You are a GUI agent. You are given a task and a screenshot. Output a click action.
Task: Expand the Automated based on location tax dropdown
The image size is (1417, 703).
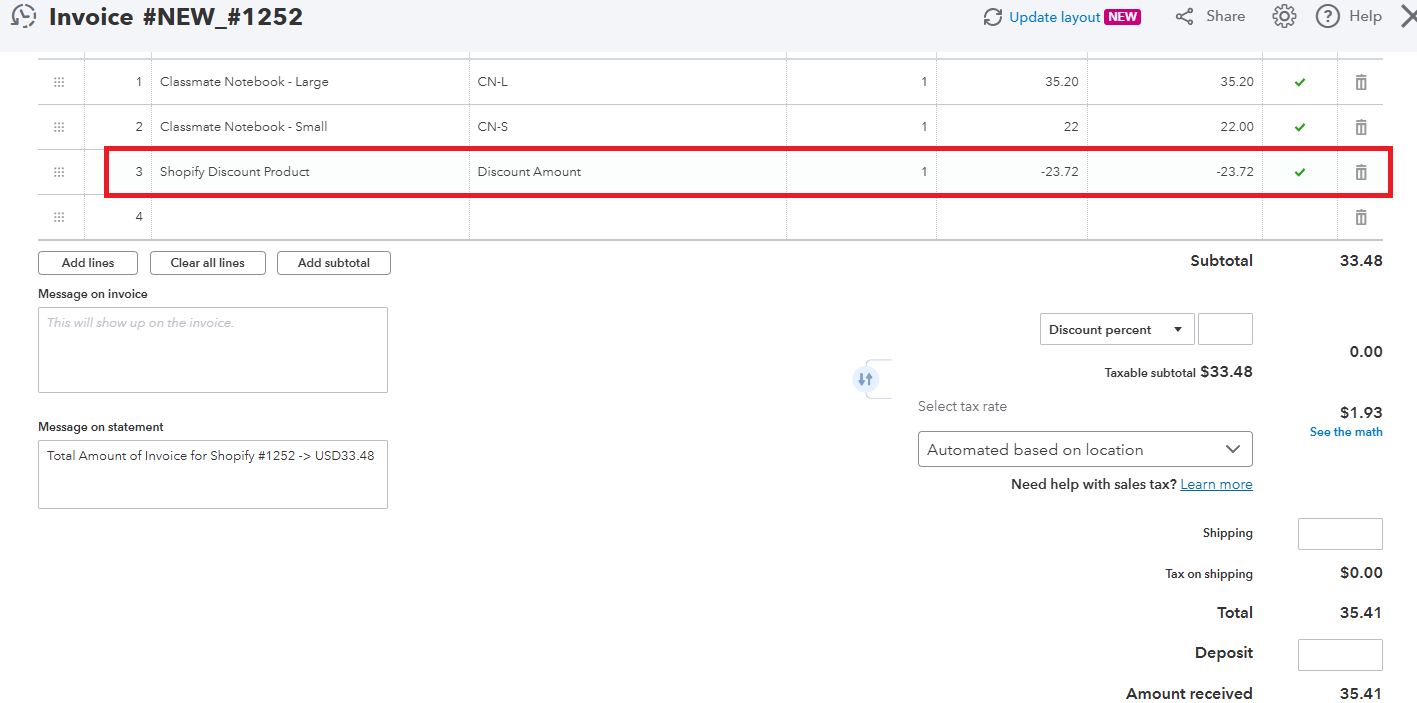point(1084,450)
